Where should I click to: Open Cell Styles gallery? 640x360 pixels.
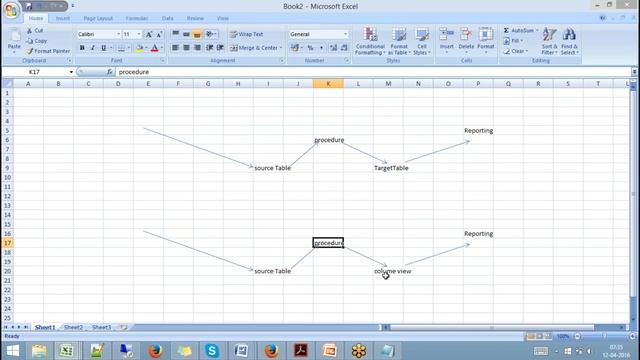click(422, 41)
